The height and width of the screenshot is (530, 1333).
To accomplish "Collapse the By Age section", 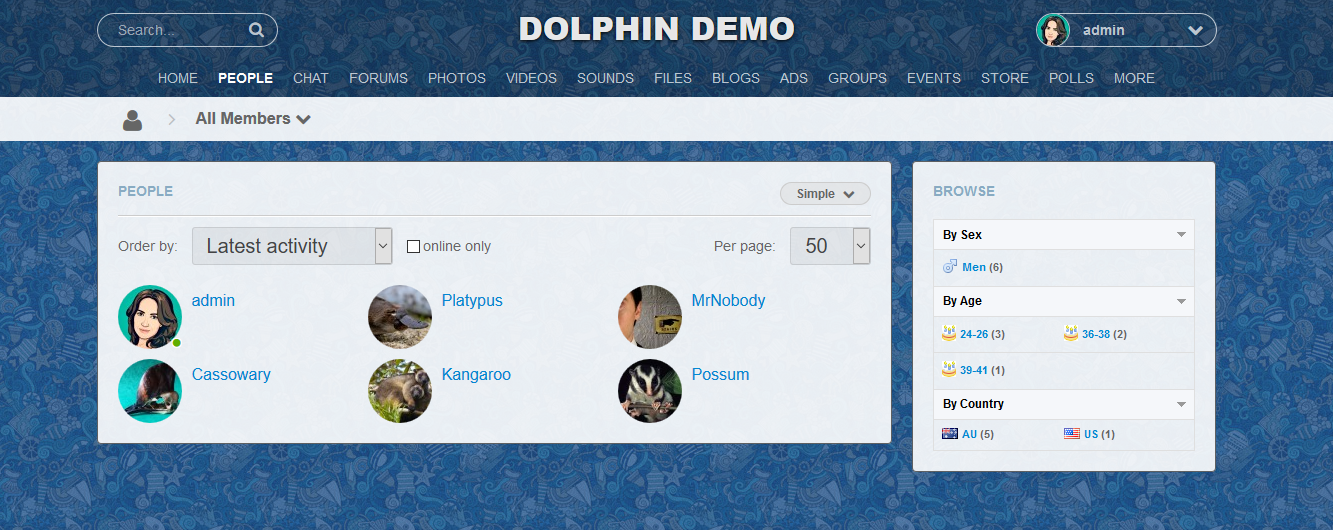I will pos(1181,301).
